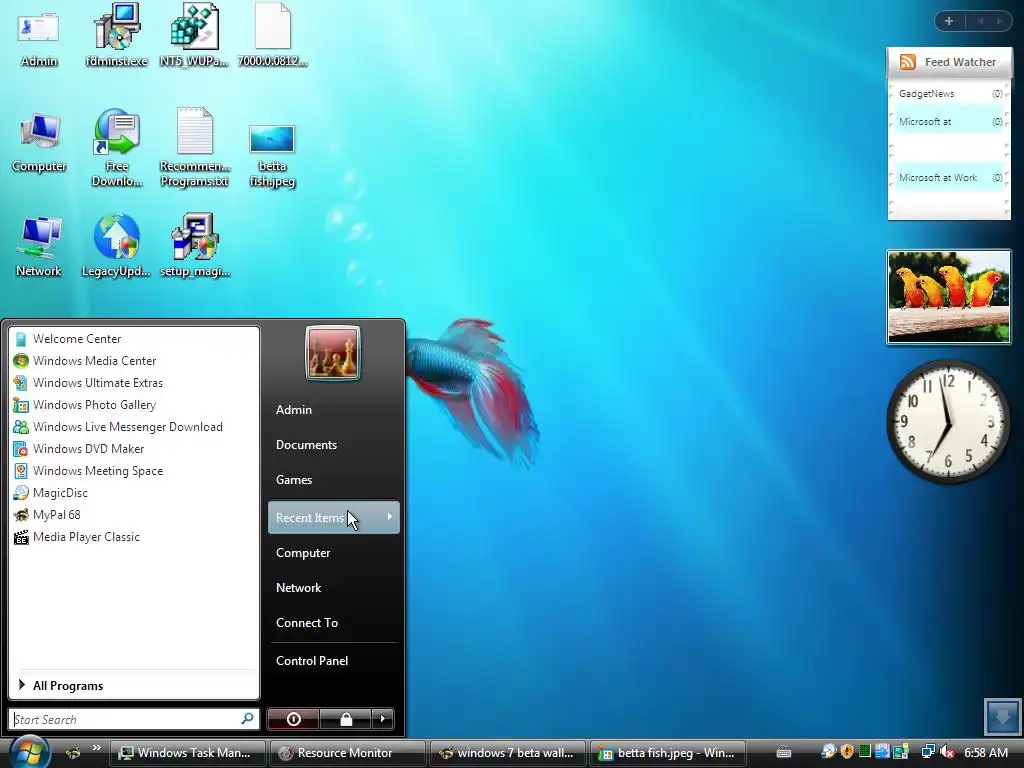This screenshot has height=768, width=1024.
Task: Select setup_magi... installer icon
Action: point(195,247)
